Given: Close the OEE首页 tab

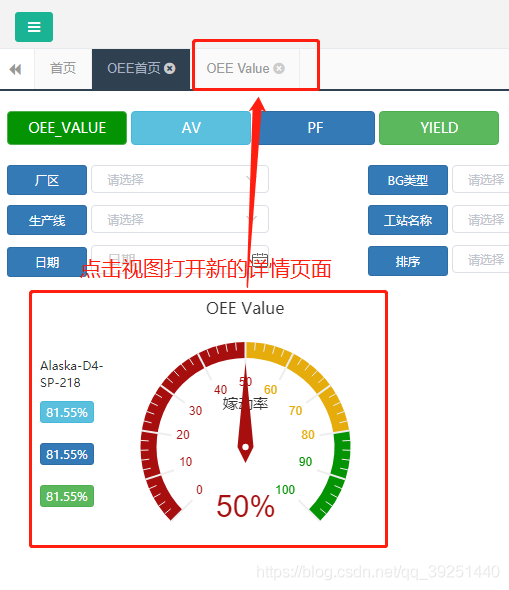Looking at the screenshot, I should (x=170, y=68).
